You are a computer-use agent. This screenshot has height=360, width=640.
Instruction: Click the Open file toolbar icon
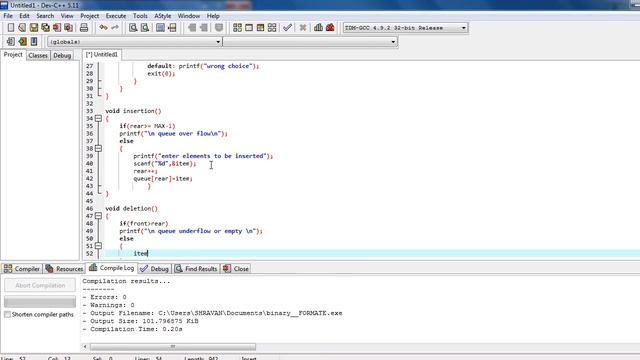click(22, 28)
